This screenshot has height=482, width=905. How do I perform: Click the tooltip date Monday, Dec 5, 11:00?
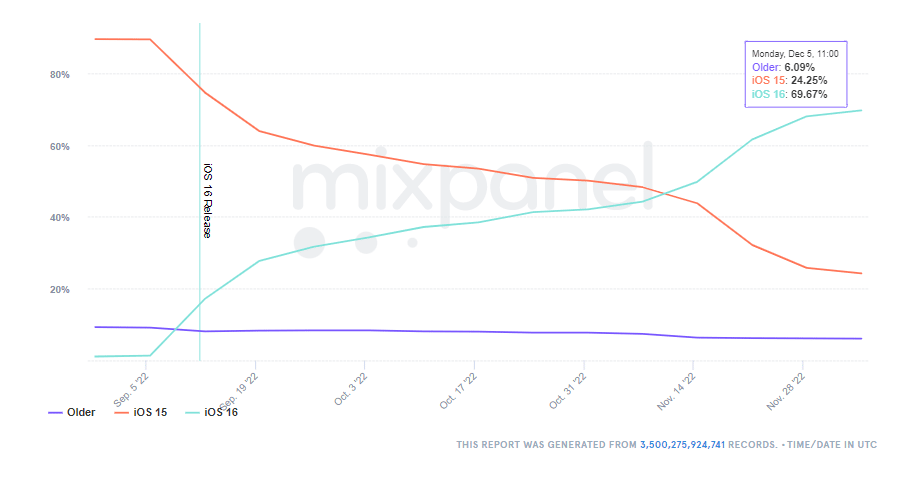795,53
